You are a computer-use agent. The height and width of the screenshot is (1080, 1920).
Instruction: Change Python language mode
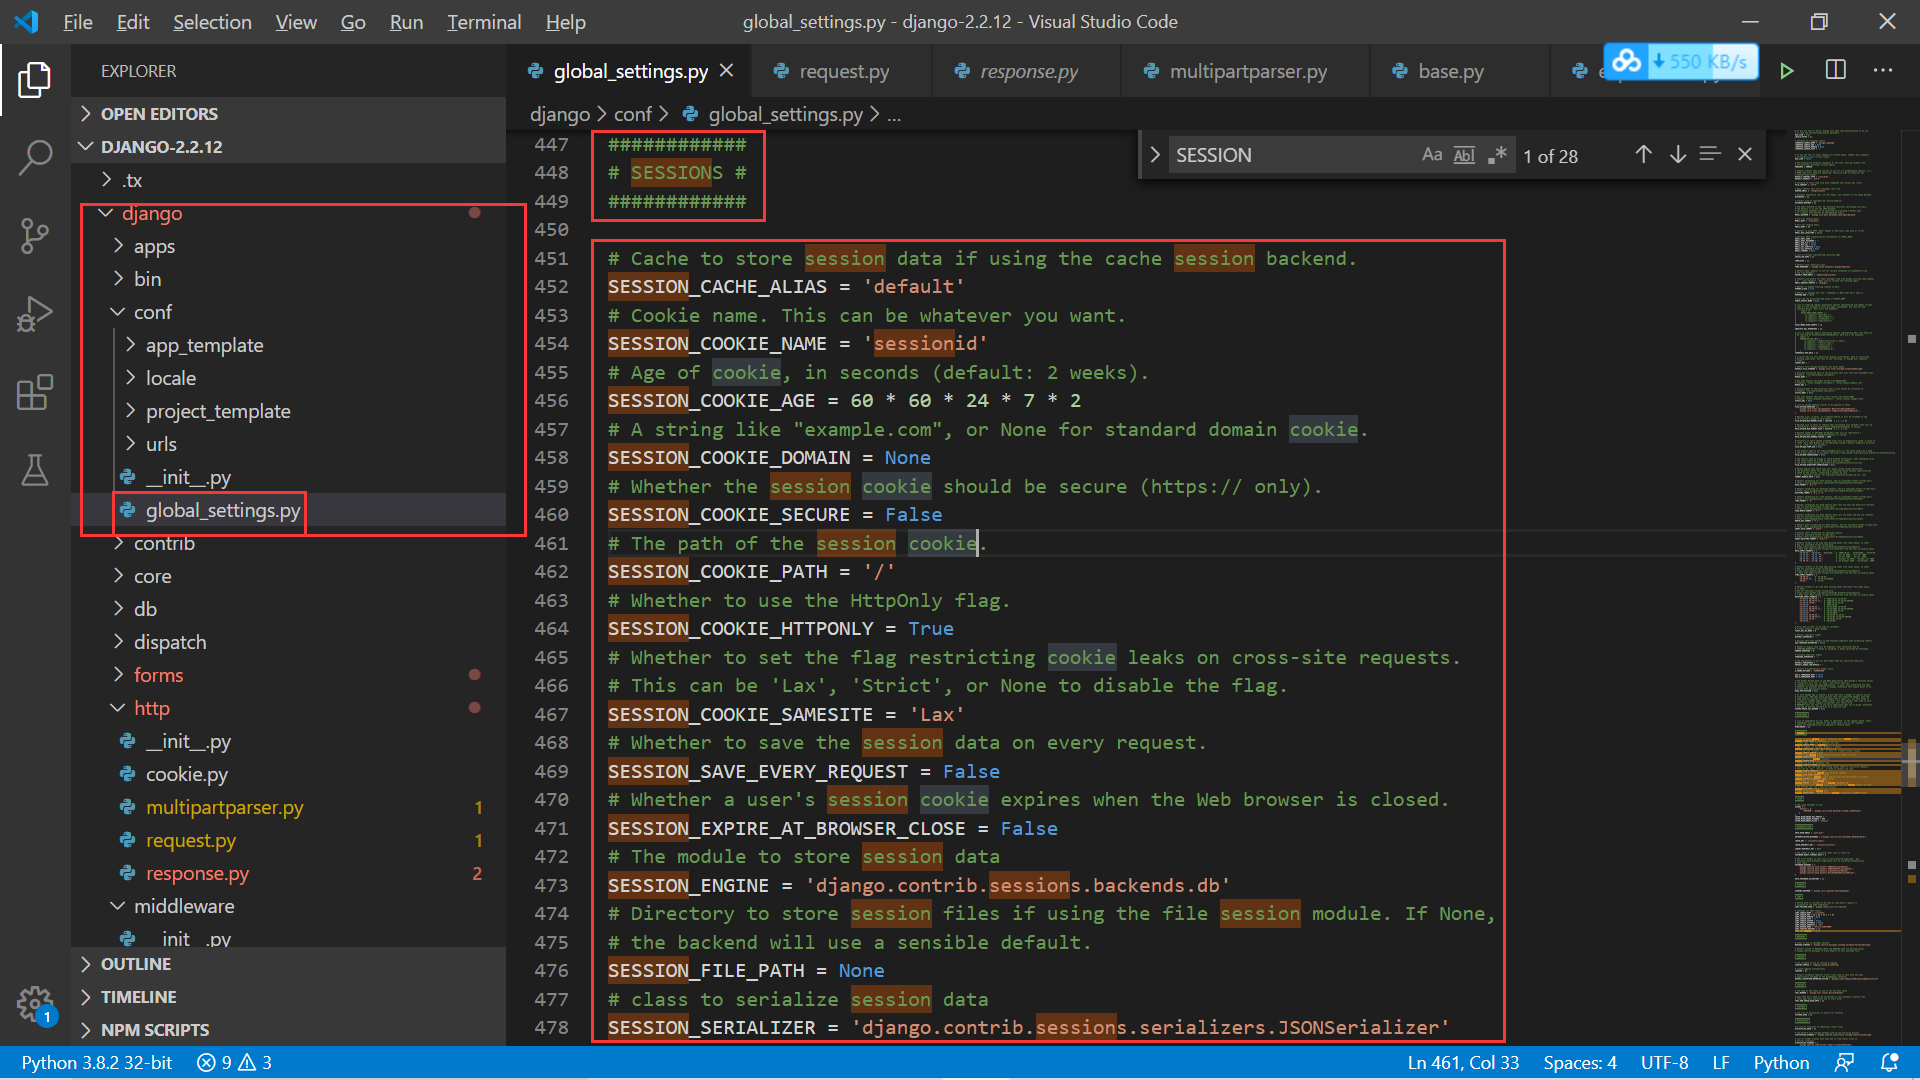click(1781, 1062)
